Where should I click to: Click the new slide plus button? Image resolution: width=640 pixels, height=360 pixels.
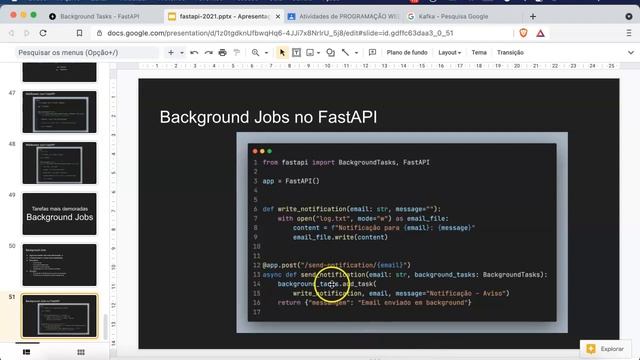pyautogui.click(x=171, y=53)
